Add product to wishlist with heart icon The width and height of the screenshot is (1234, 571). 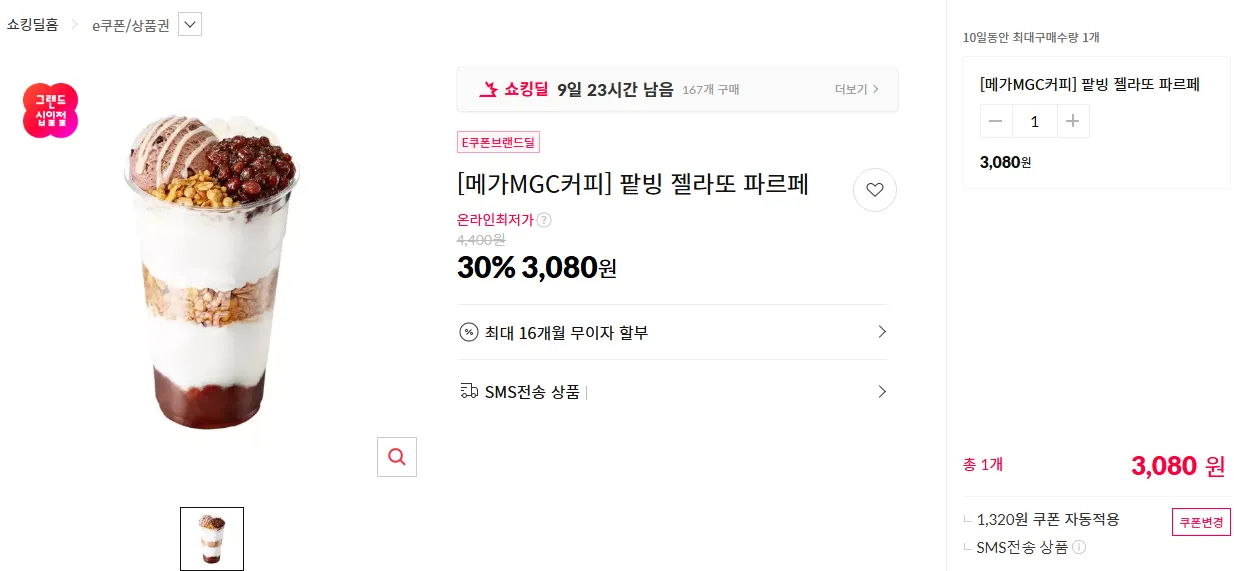point(875,190)
